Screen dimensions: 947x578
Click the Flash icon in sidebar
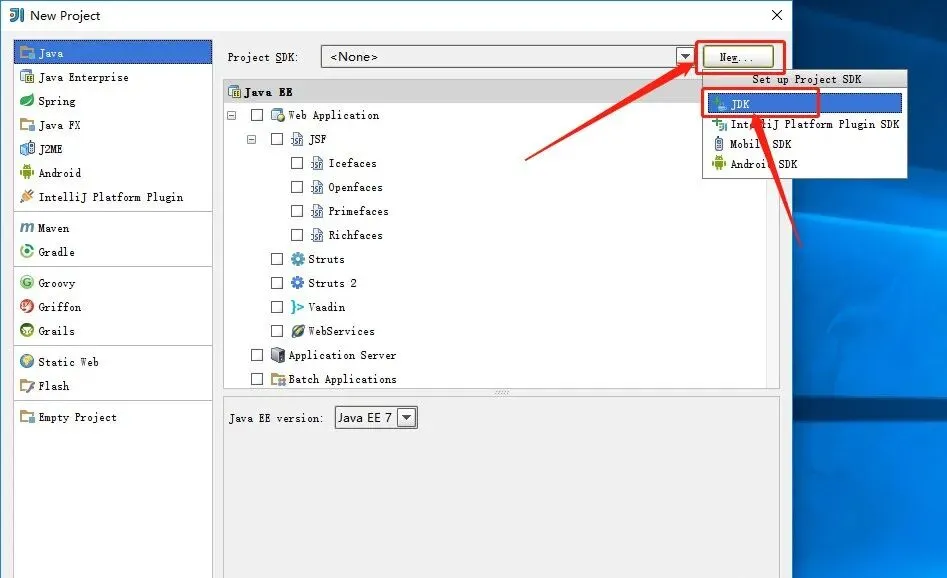[27, 385]
